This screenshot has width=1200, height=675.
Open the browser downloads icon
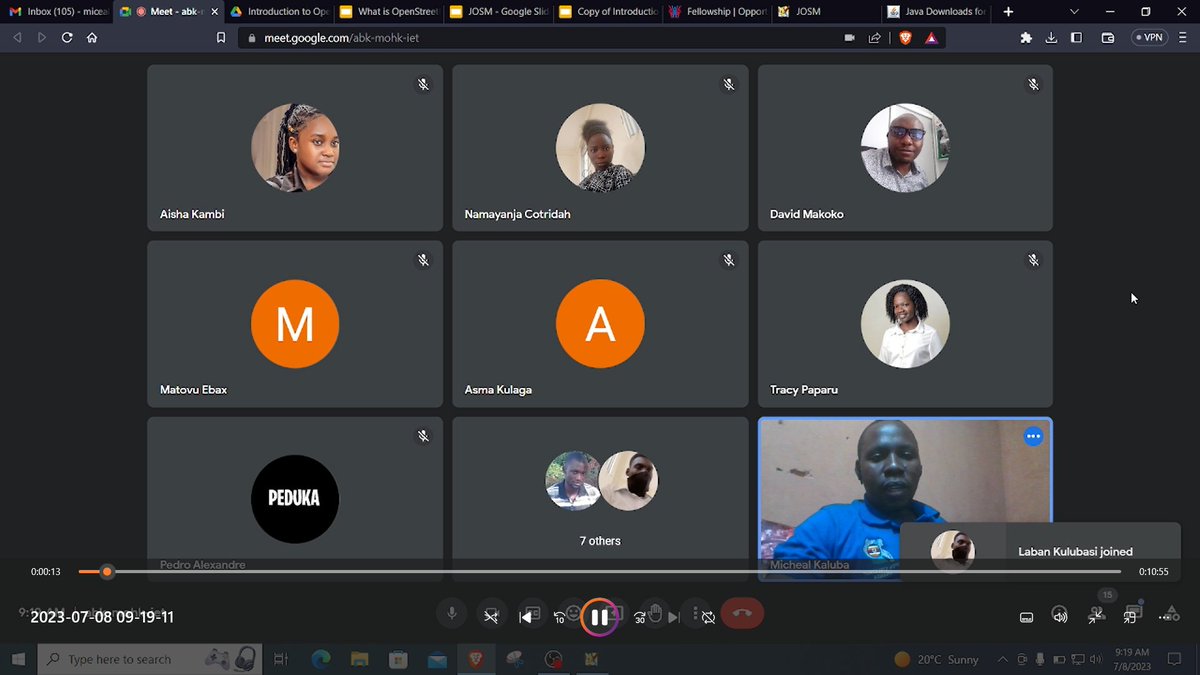[x=1051, y=38]
